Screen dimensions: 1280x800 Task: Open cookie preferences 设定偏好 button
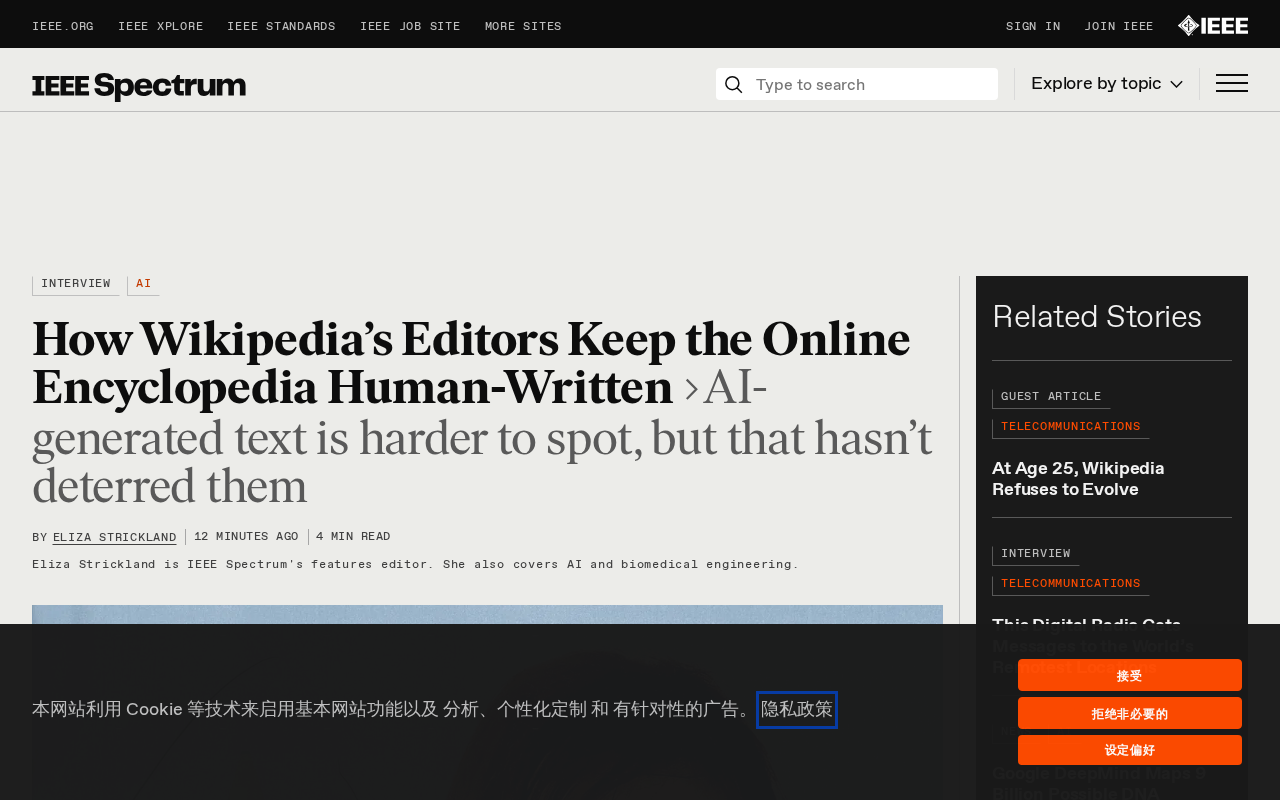click(x=1130, y=750)
